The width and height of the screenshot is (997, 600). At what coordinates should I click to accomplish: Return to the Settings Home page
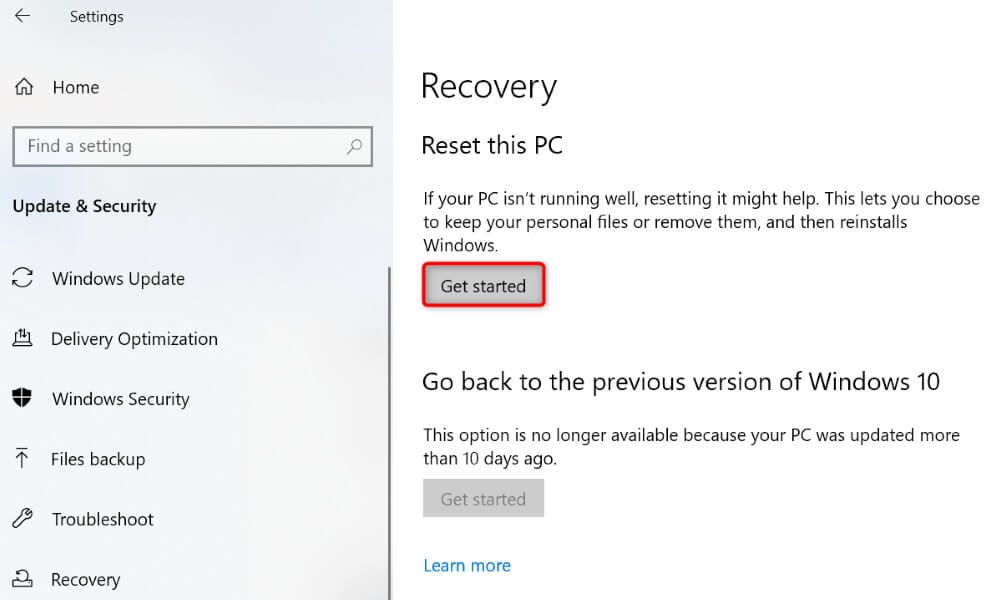tap(75, 87)
